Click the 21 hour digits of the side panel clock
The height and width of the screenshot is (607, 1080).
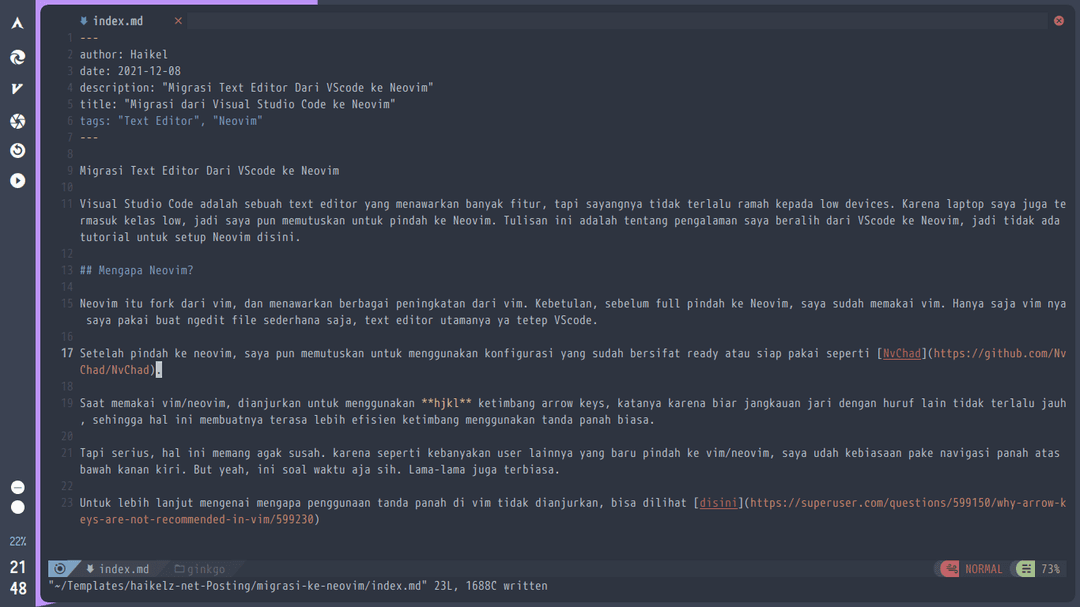tap(18, 567)
